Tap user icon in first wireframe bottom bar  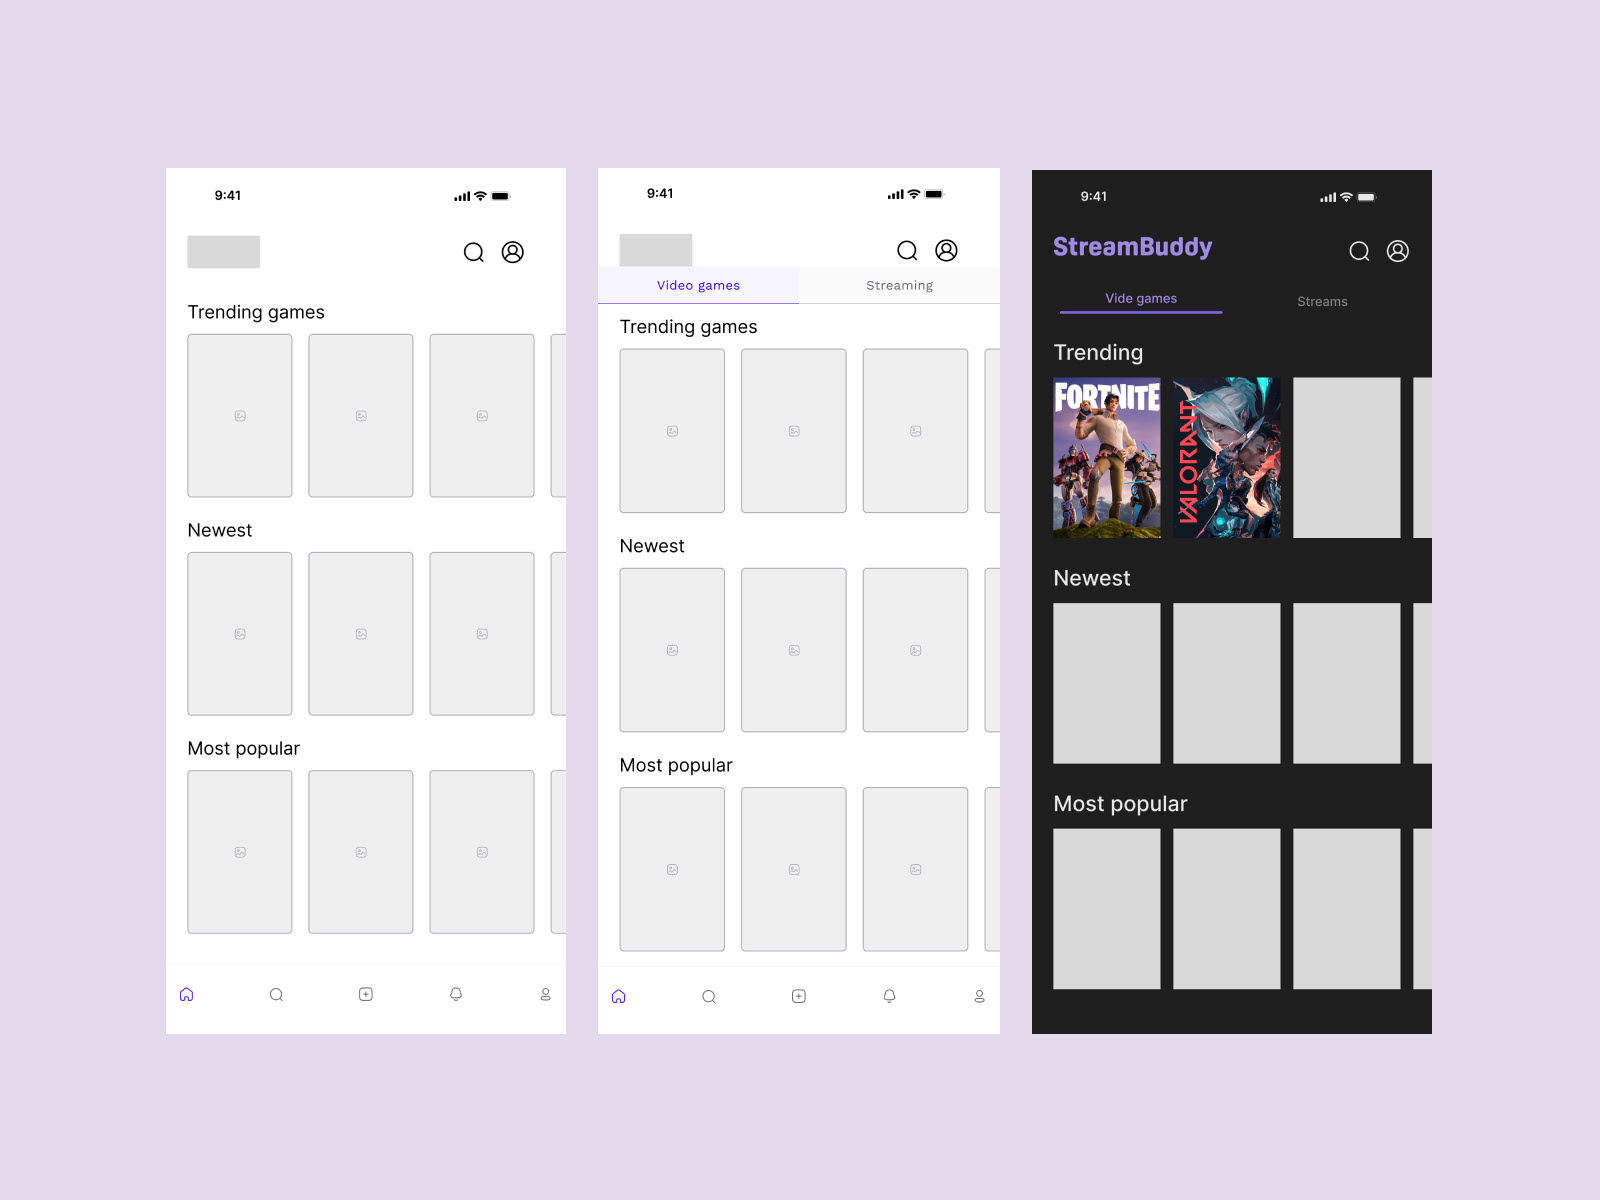click(x=546, y=994)
